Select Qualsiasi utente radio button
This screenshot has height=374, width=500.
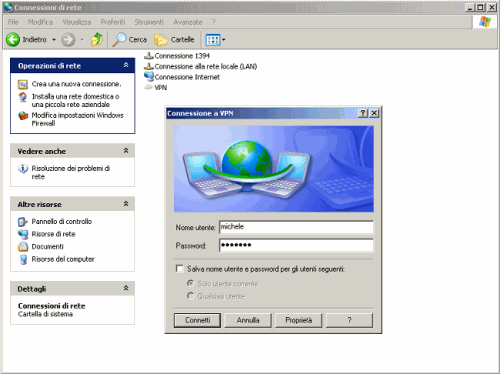(190, 296)
